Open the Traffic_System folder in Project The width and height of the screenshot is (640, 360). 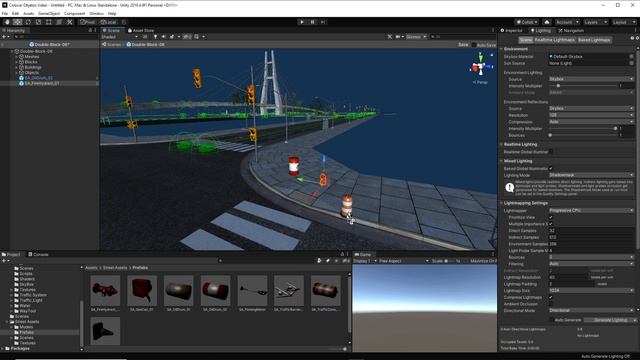coord(33,295)
